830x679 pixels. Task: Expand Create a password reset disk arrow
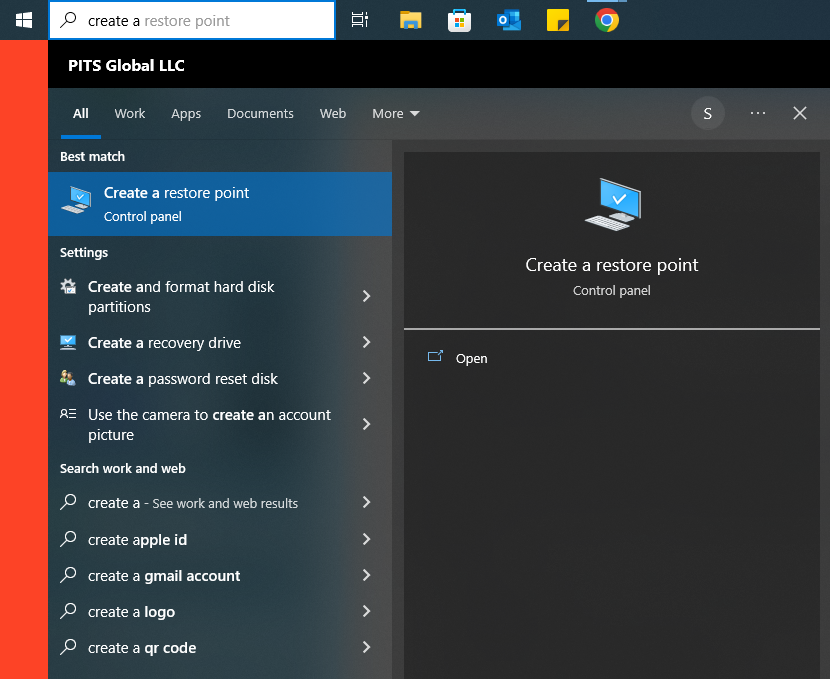(x=366, y=378)
